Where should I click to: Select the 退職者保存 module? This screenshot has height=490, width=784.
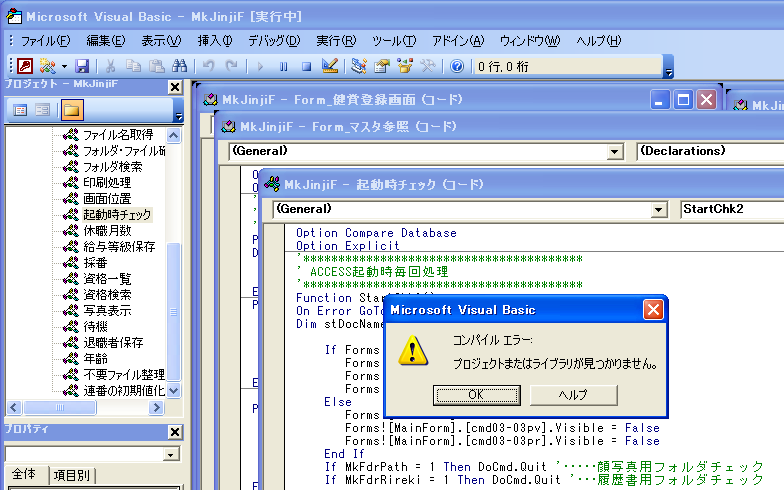click(113, 342)
